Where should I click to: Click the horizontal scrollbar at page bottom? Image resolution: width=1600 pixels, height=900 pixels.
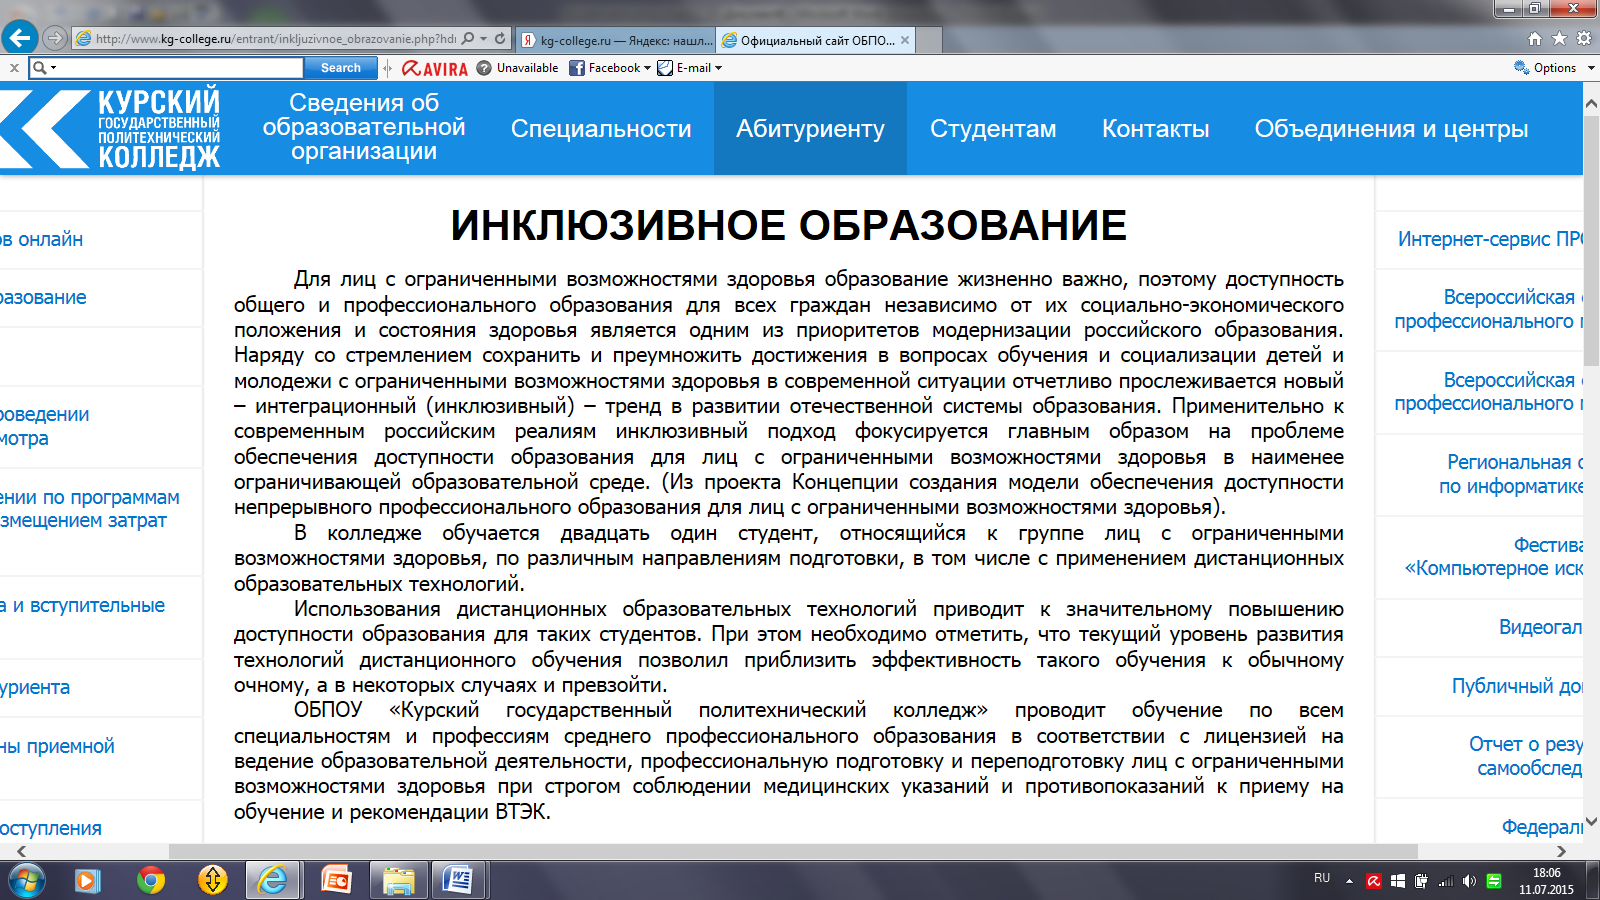click(792, 851)
